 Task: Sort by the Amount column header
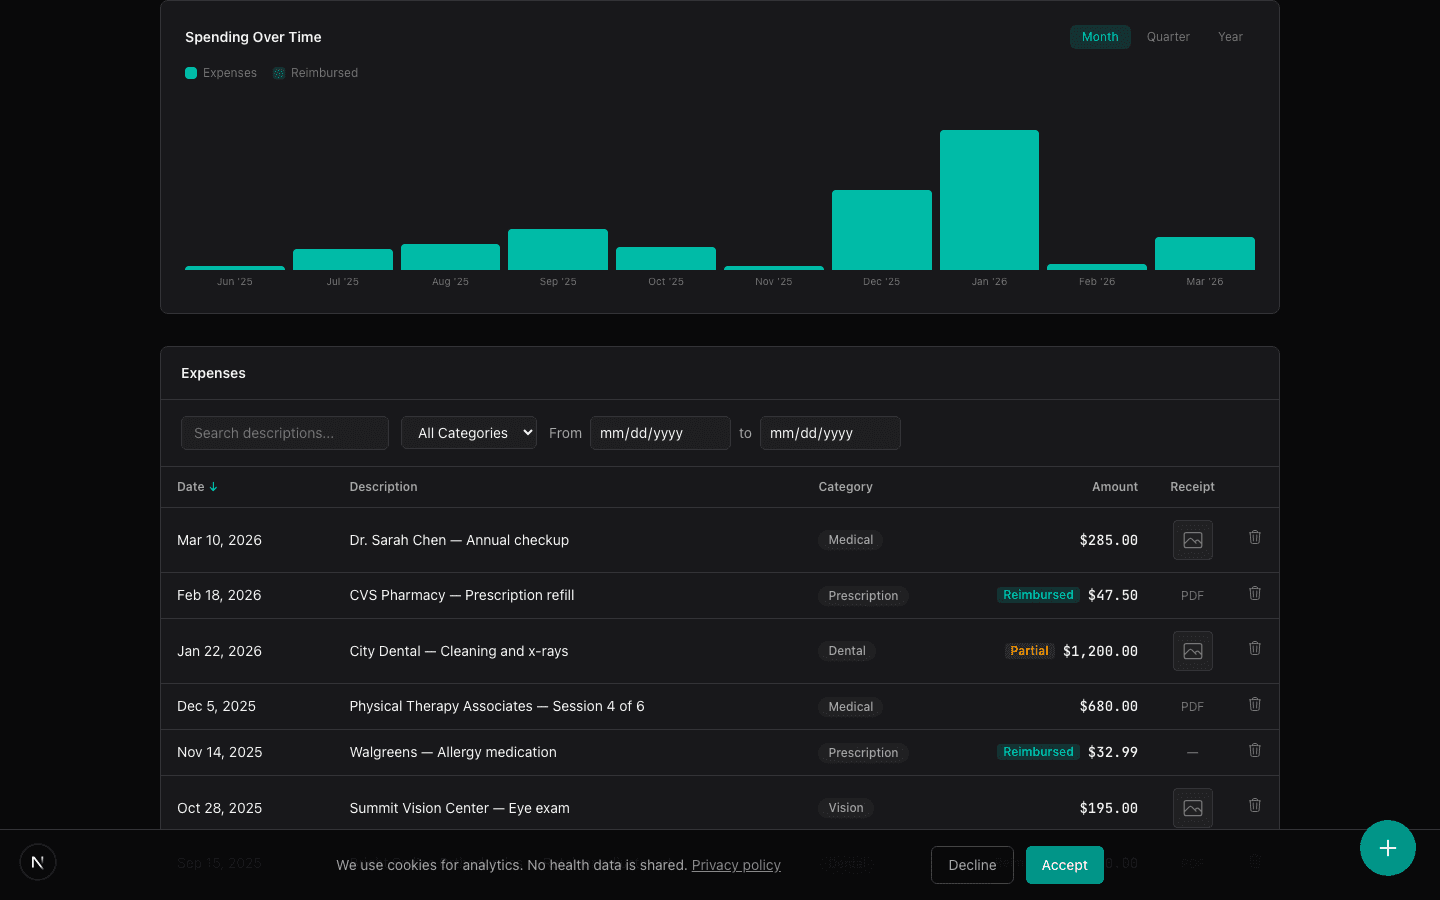(x=1115, y=487)
